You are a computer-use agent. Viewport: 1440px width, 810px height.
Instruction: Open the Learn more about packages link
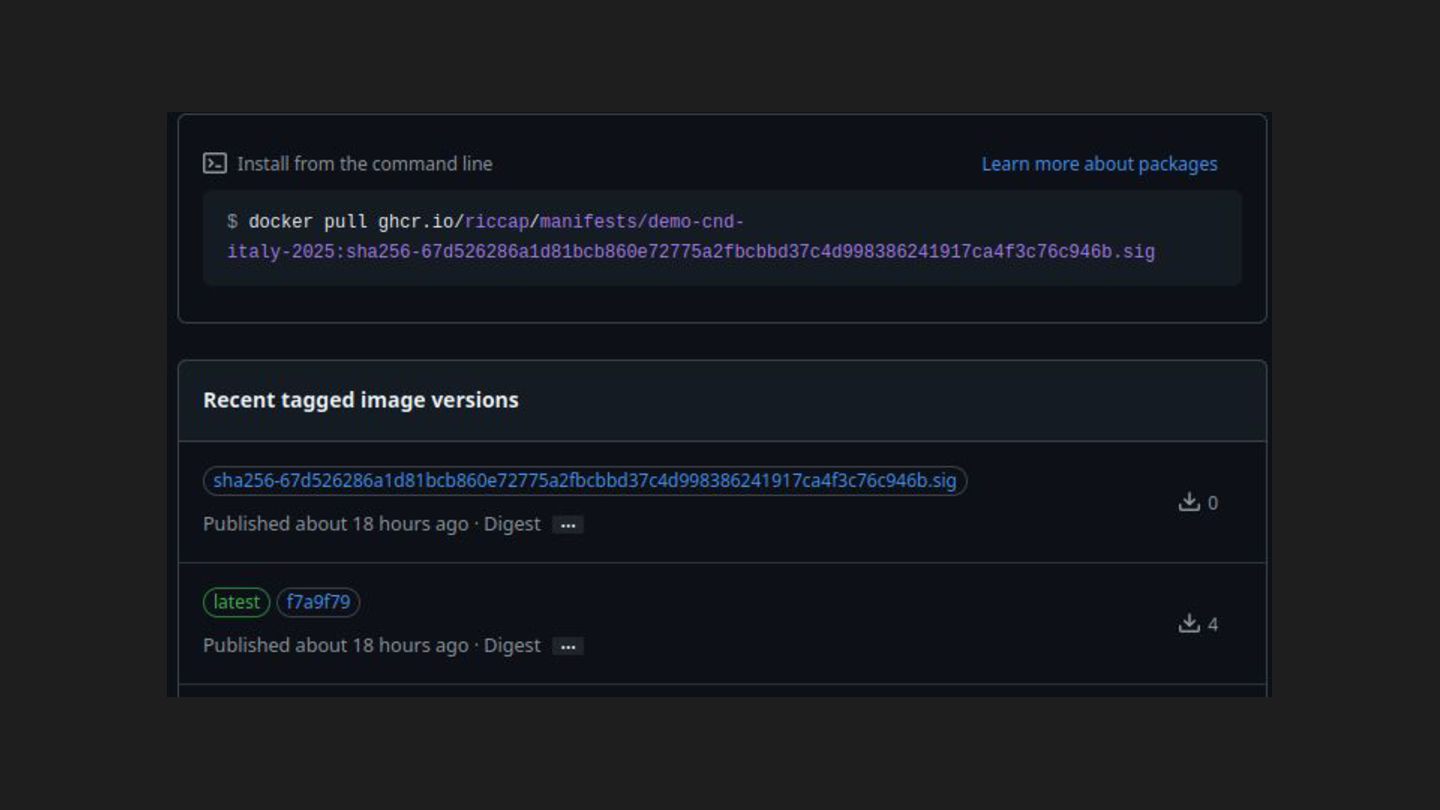pos(1099,164)
